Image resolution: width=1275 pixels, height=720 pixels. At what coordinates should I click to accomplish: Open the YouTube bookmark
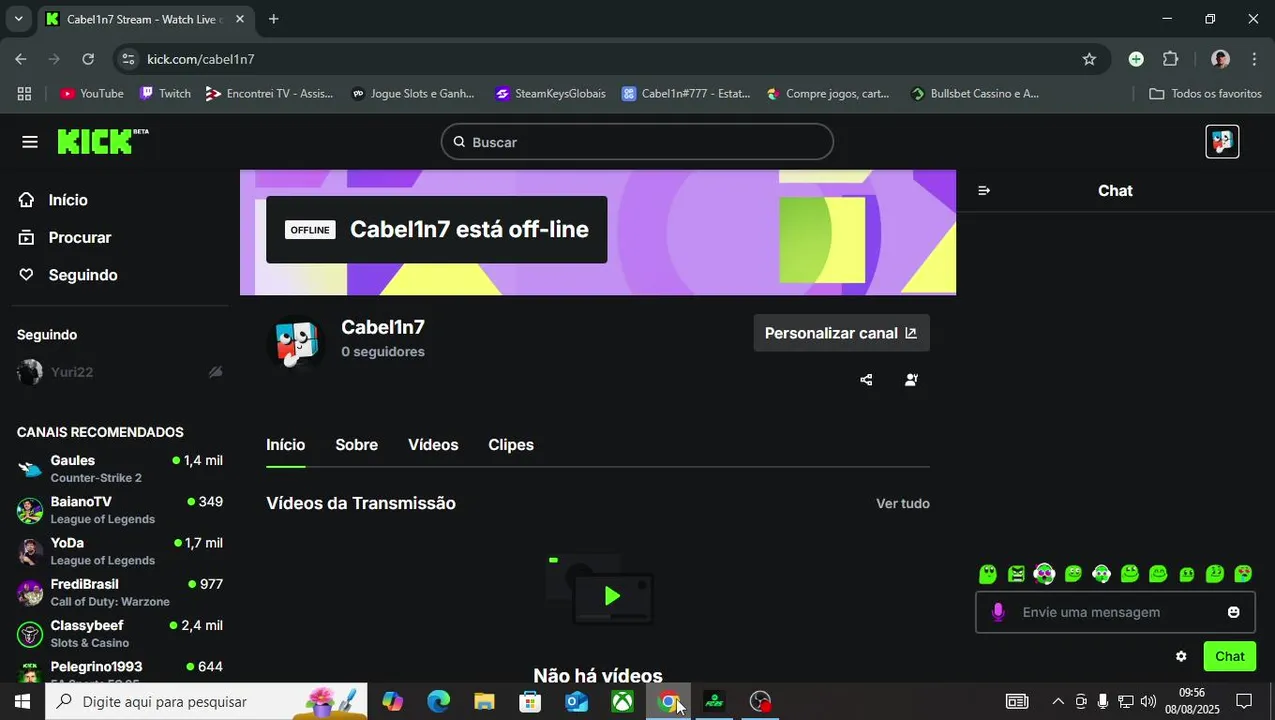coord(92,93)
